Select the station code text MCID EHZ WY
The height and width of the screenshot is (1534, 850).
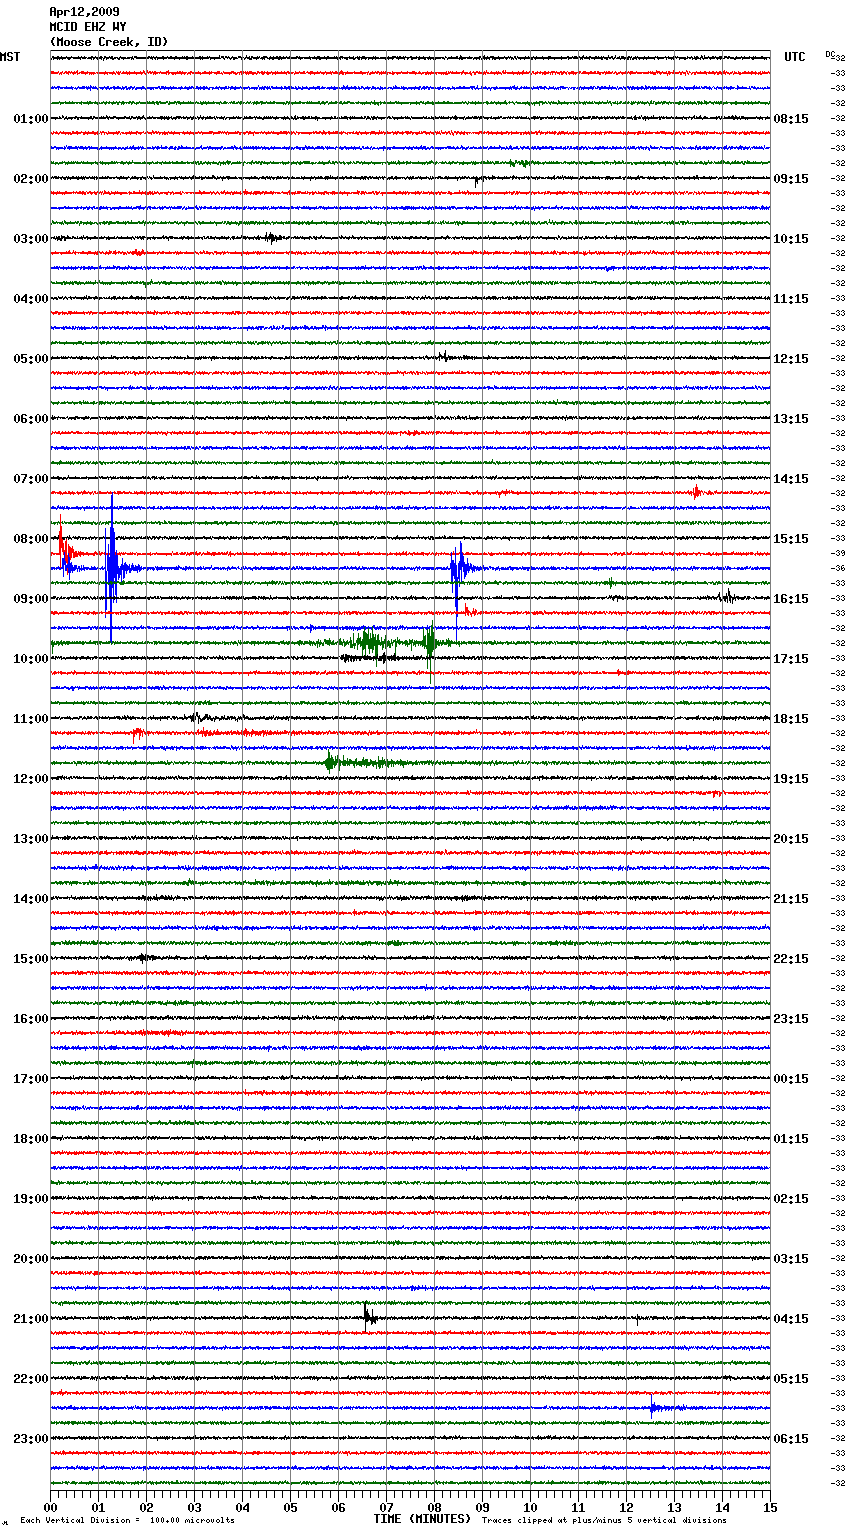pos(88,27)
